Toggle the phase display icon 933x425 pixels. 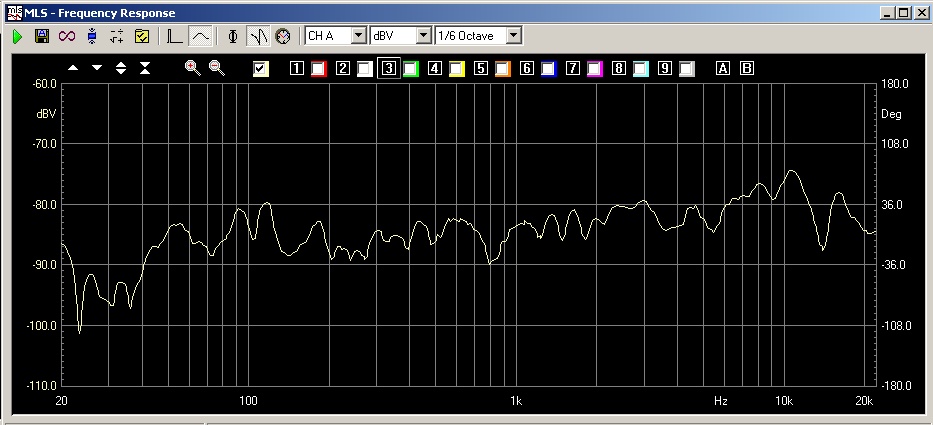[x=233, y=36]
